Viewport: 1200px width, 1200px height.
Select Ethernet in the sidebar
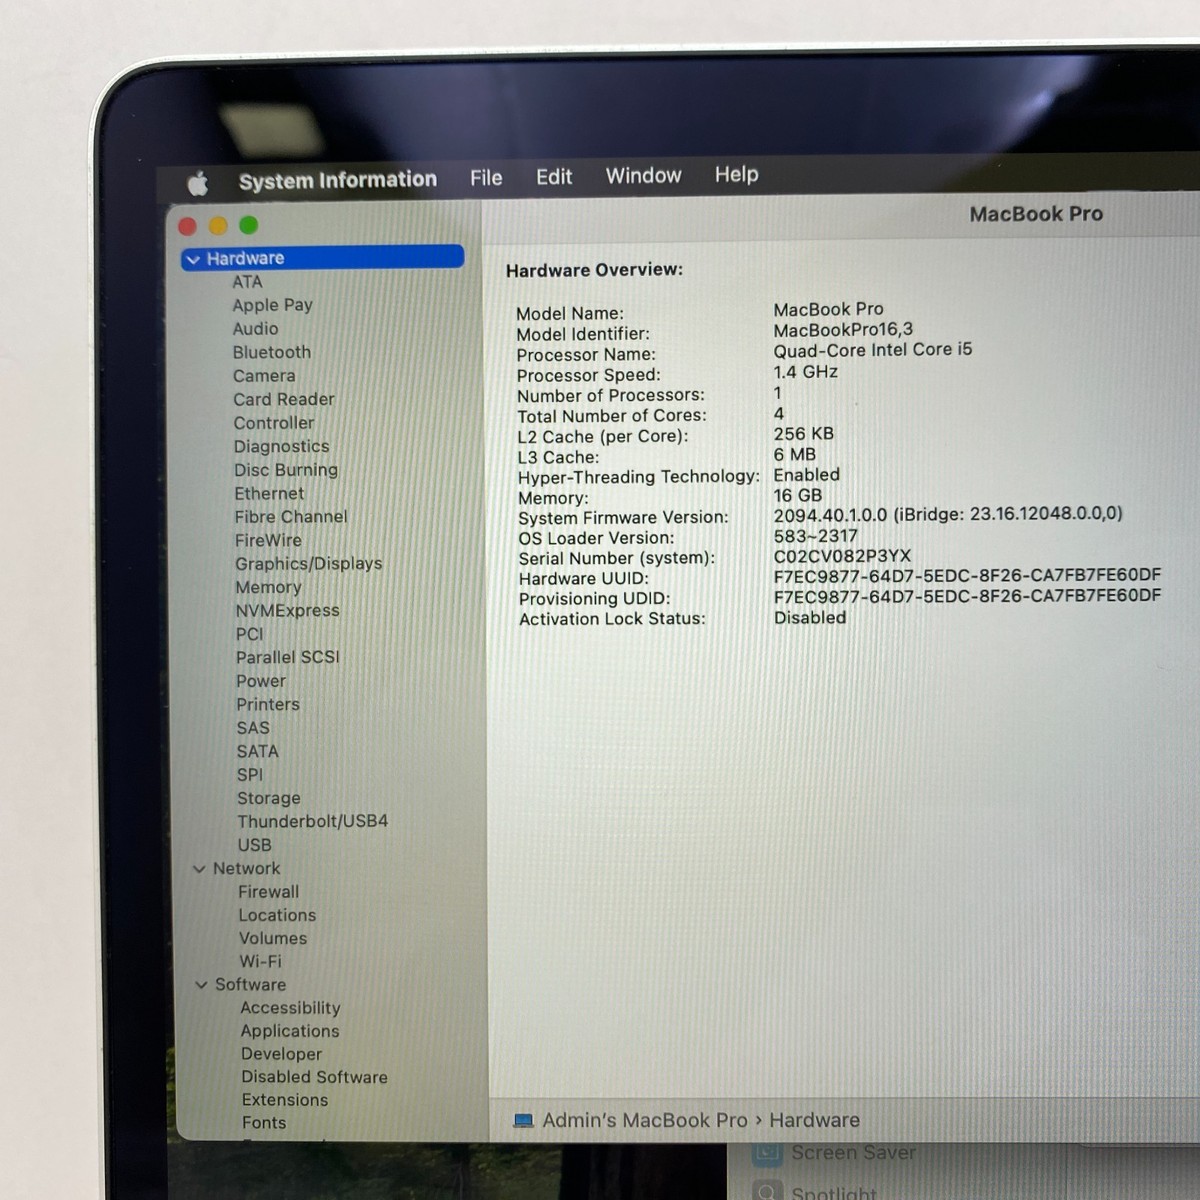click(269, 493)
